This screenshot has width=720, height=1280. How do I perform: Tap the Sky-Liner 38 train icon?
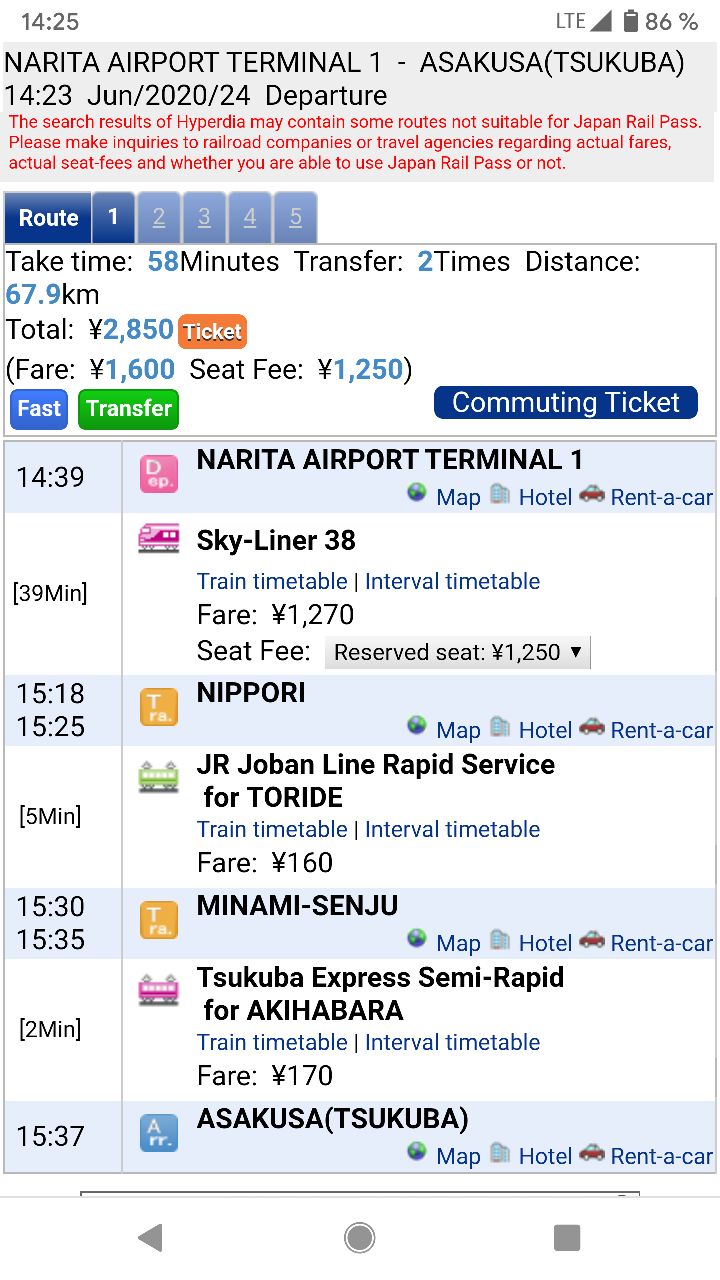(x=159, y=539)
